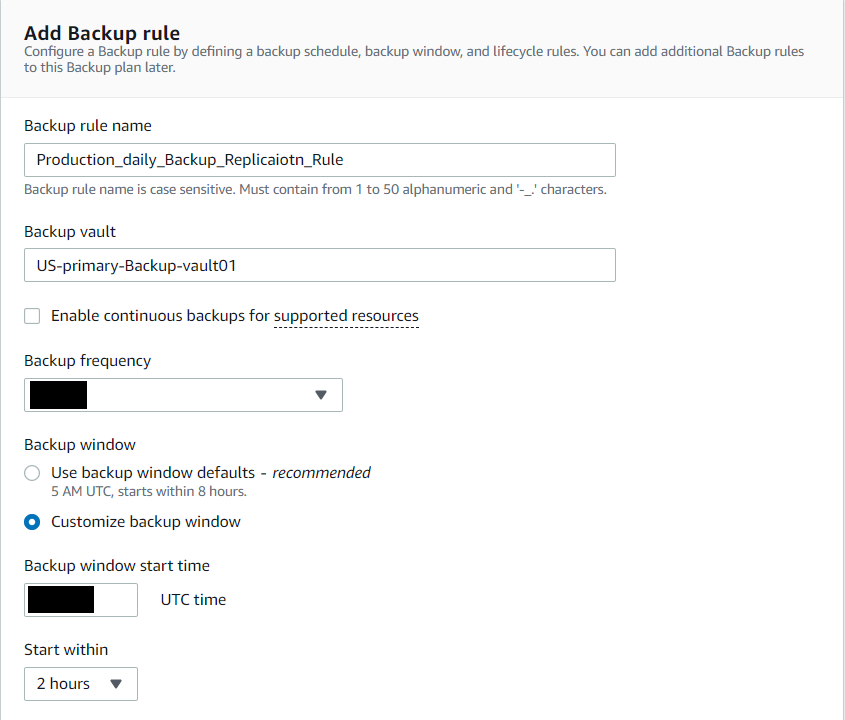This screenshot has height=720, width=845.
Task: Toggle the continuous backups option off
Action: pos(31,315)
